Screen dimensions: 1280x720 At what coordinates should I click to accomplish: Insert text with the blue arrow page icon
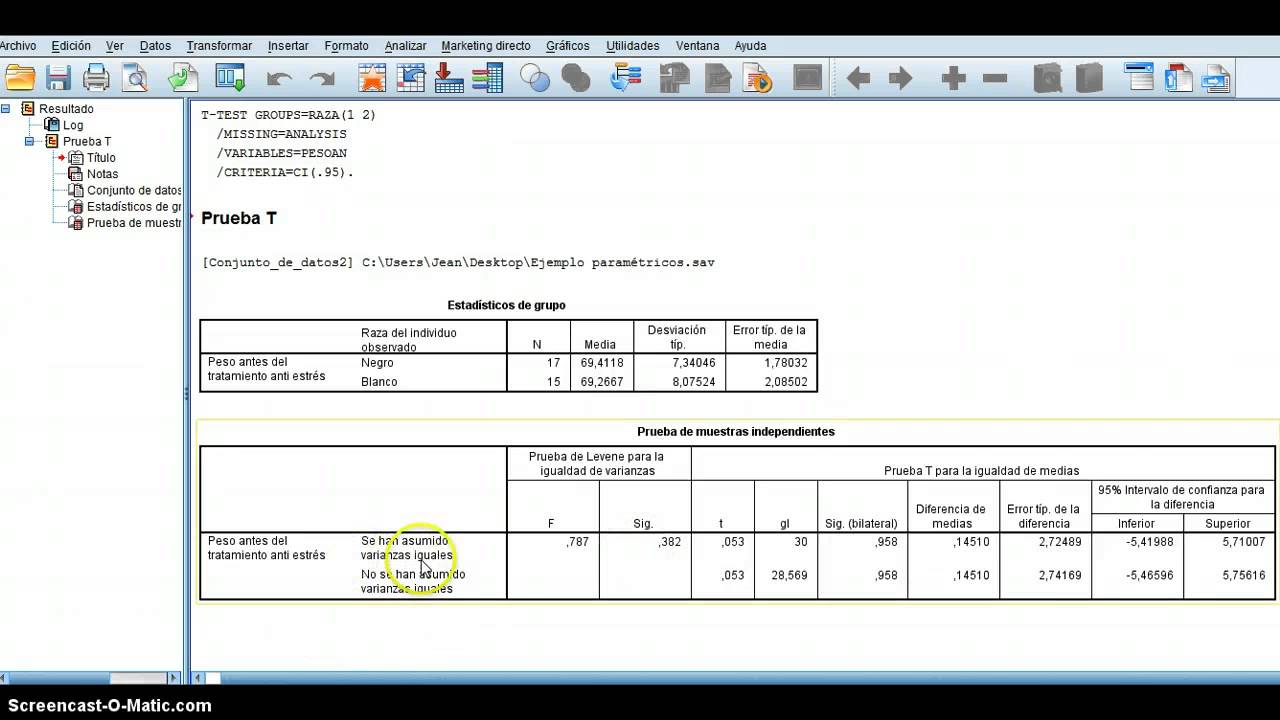(1216, 77)
